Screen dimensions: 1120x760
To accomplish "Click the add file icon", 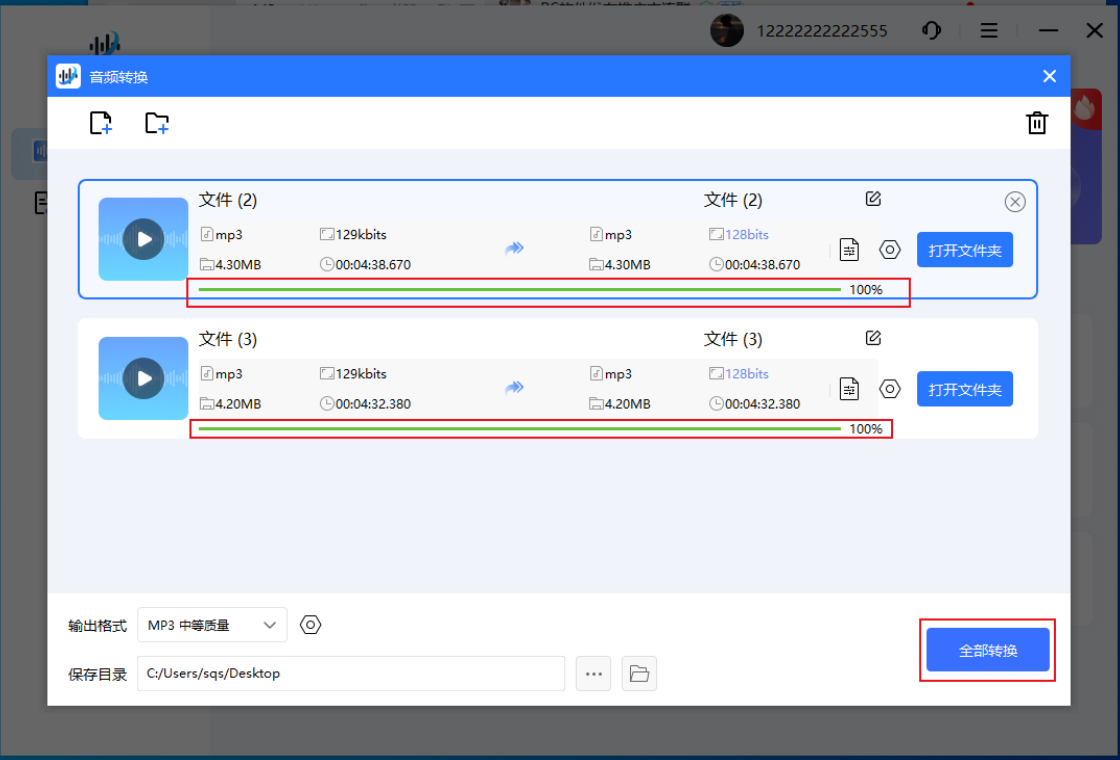I will pyautogui.click(x=101, y=123).
